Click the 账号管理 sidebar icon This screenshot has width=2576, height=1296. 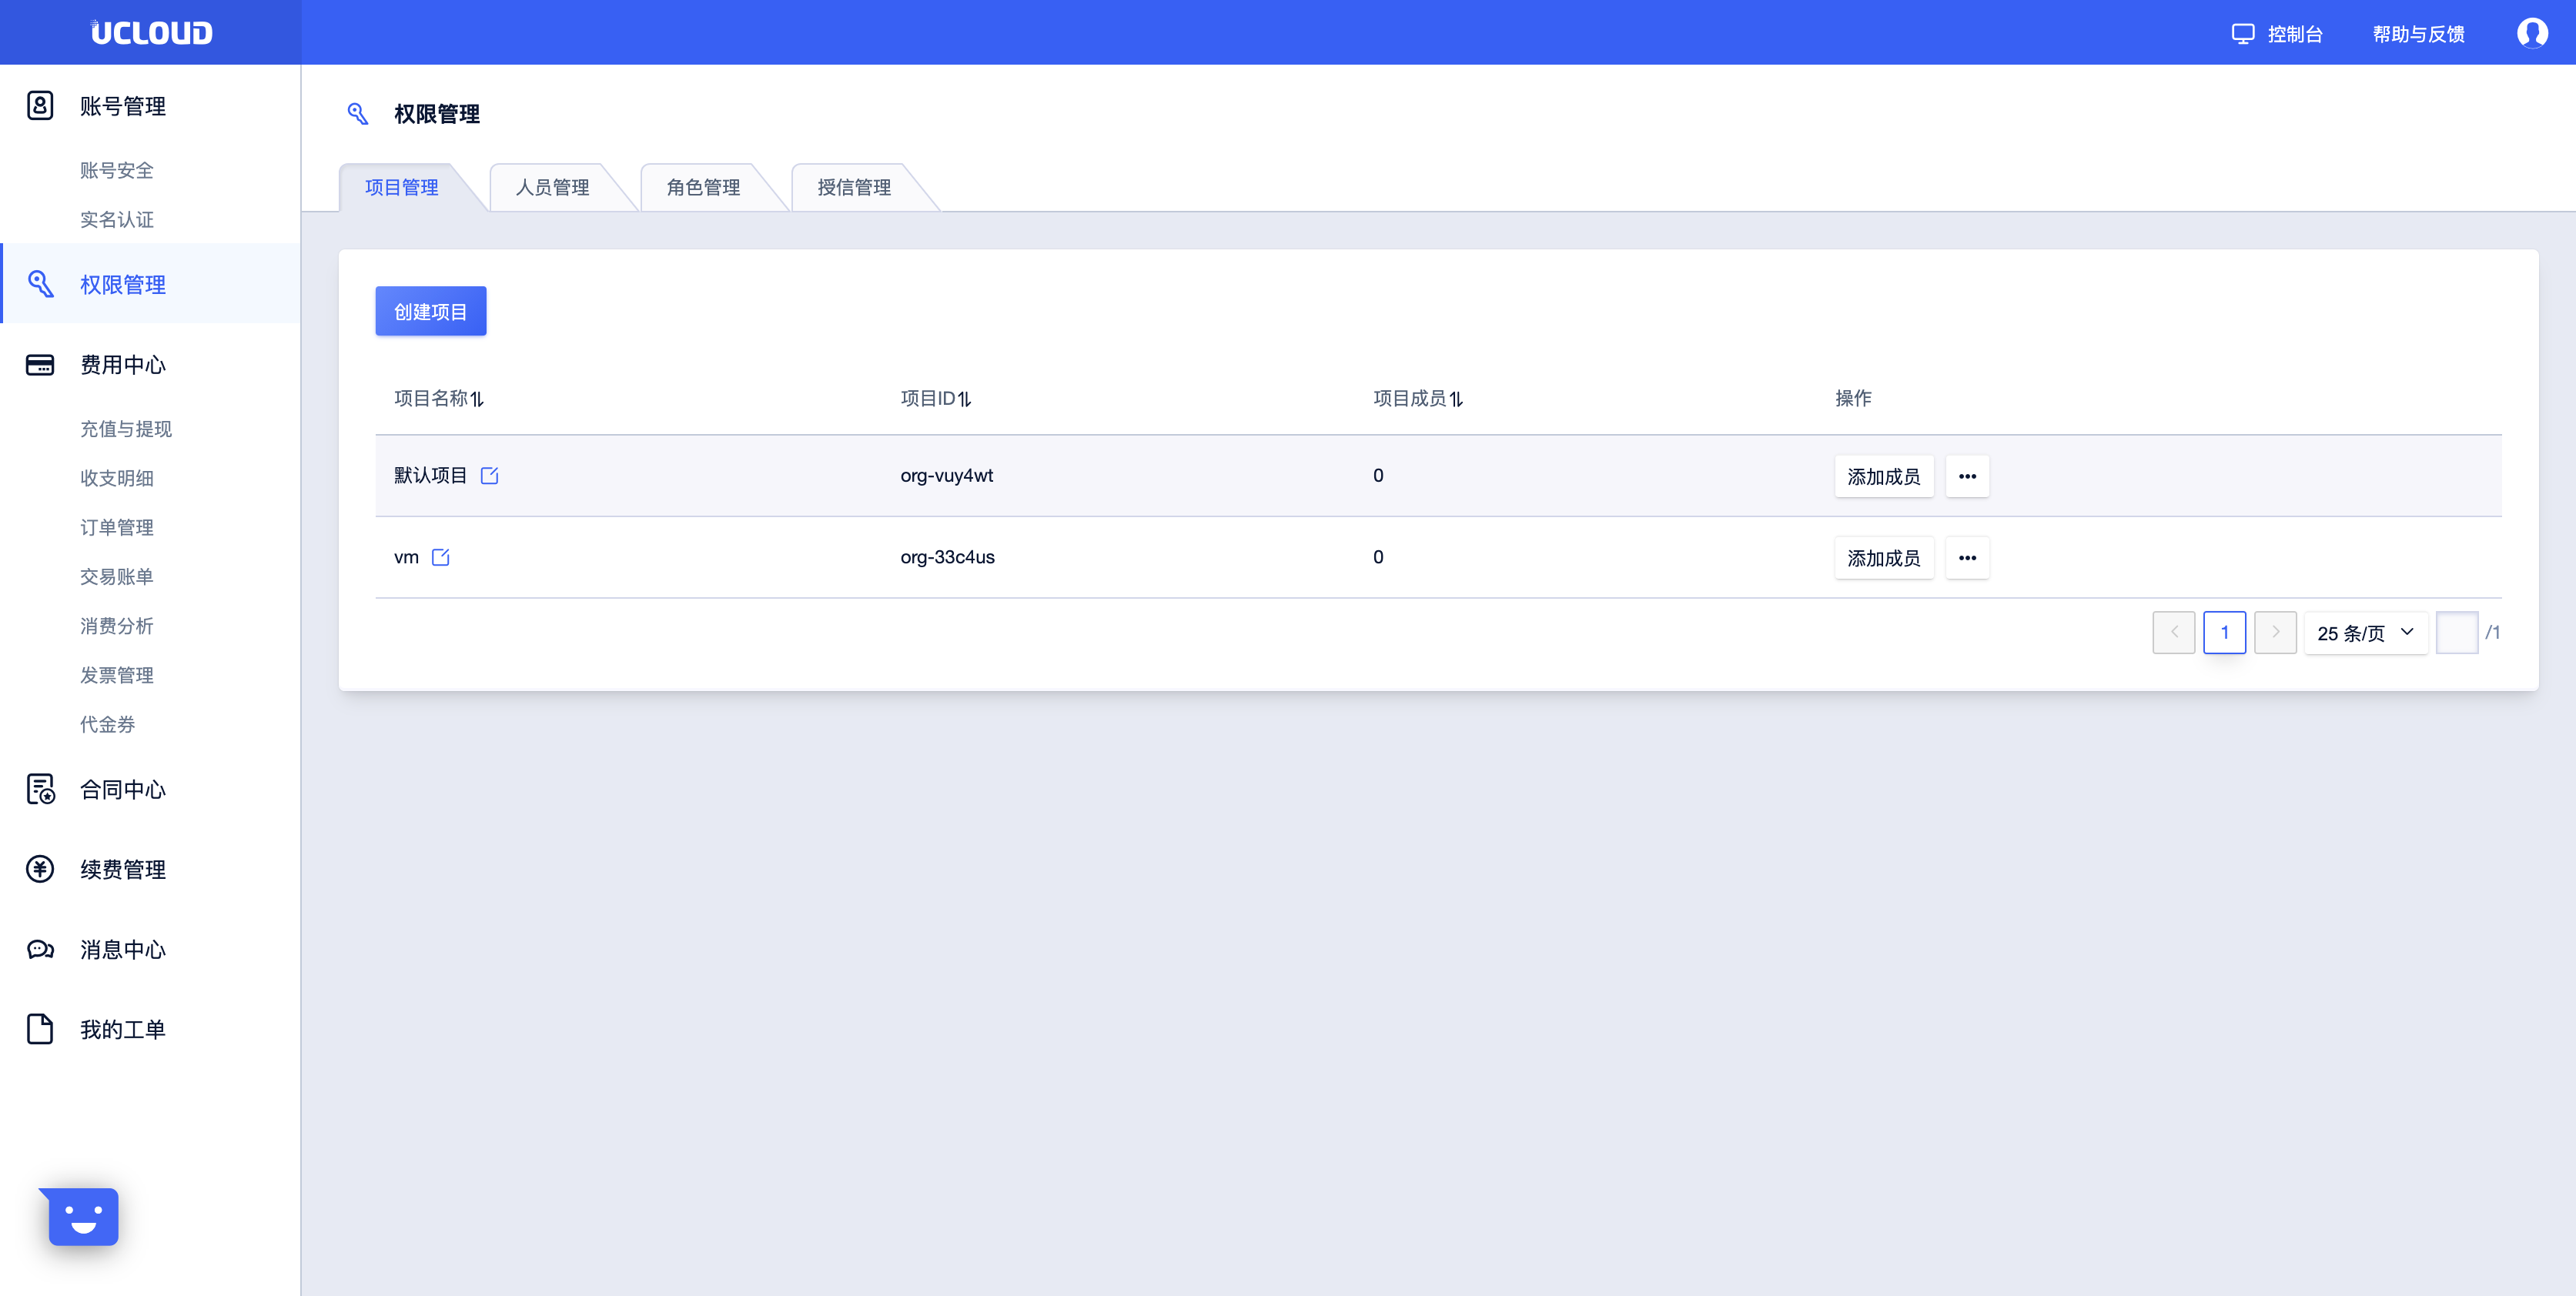pyautogui.click(x=40, y=106)
